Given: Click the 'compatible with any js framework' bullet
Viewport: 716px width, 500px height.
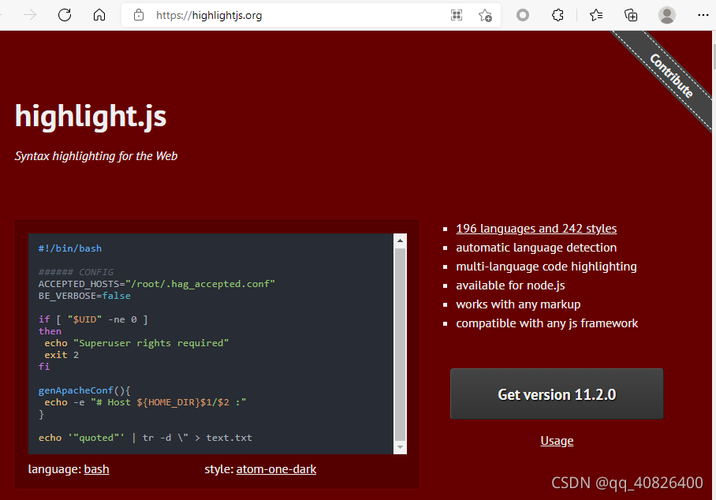Looking at the screenshot, I should point(547,323).
